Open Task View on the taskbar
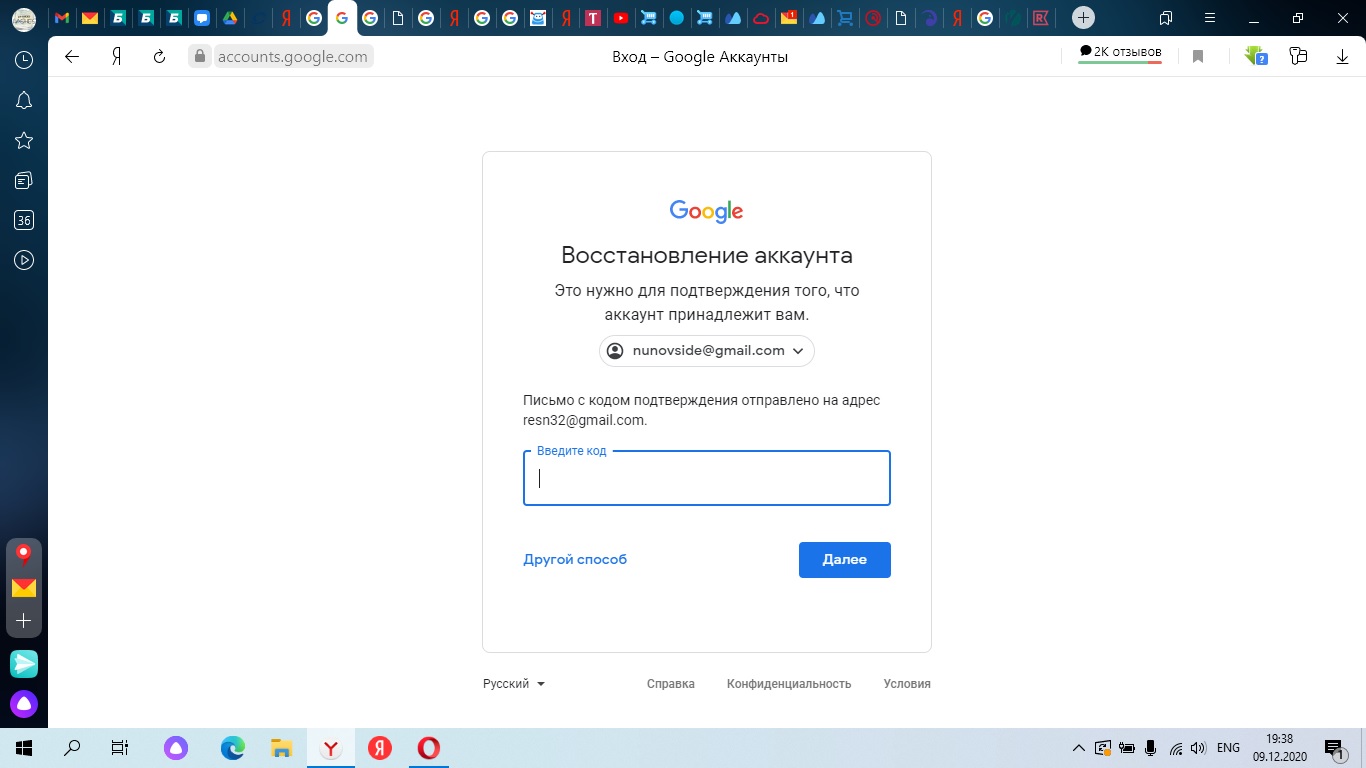 click(119, 748)
